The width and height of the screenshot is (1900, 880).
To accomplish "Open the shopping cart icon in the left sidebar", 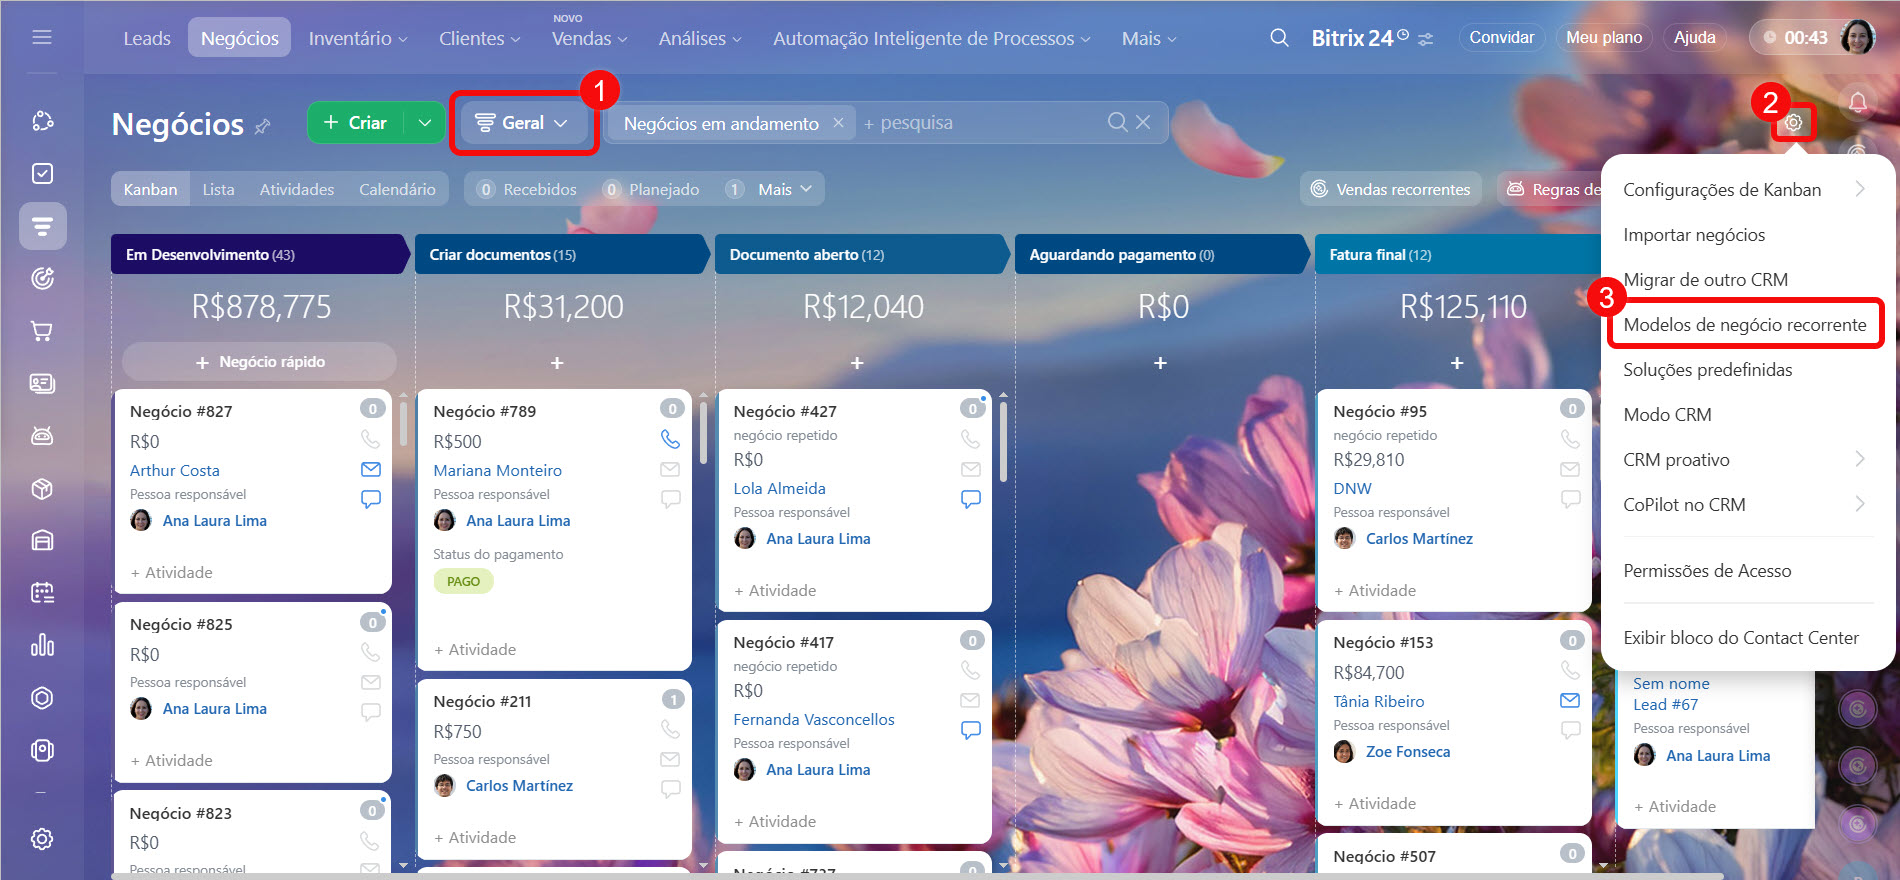I will click(x=42, y=331).
